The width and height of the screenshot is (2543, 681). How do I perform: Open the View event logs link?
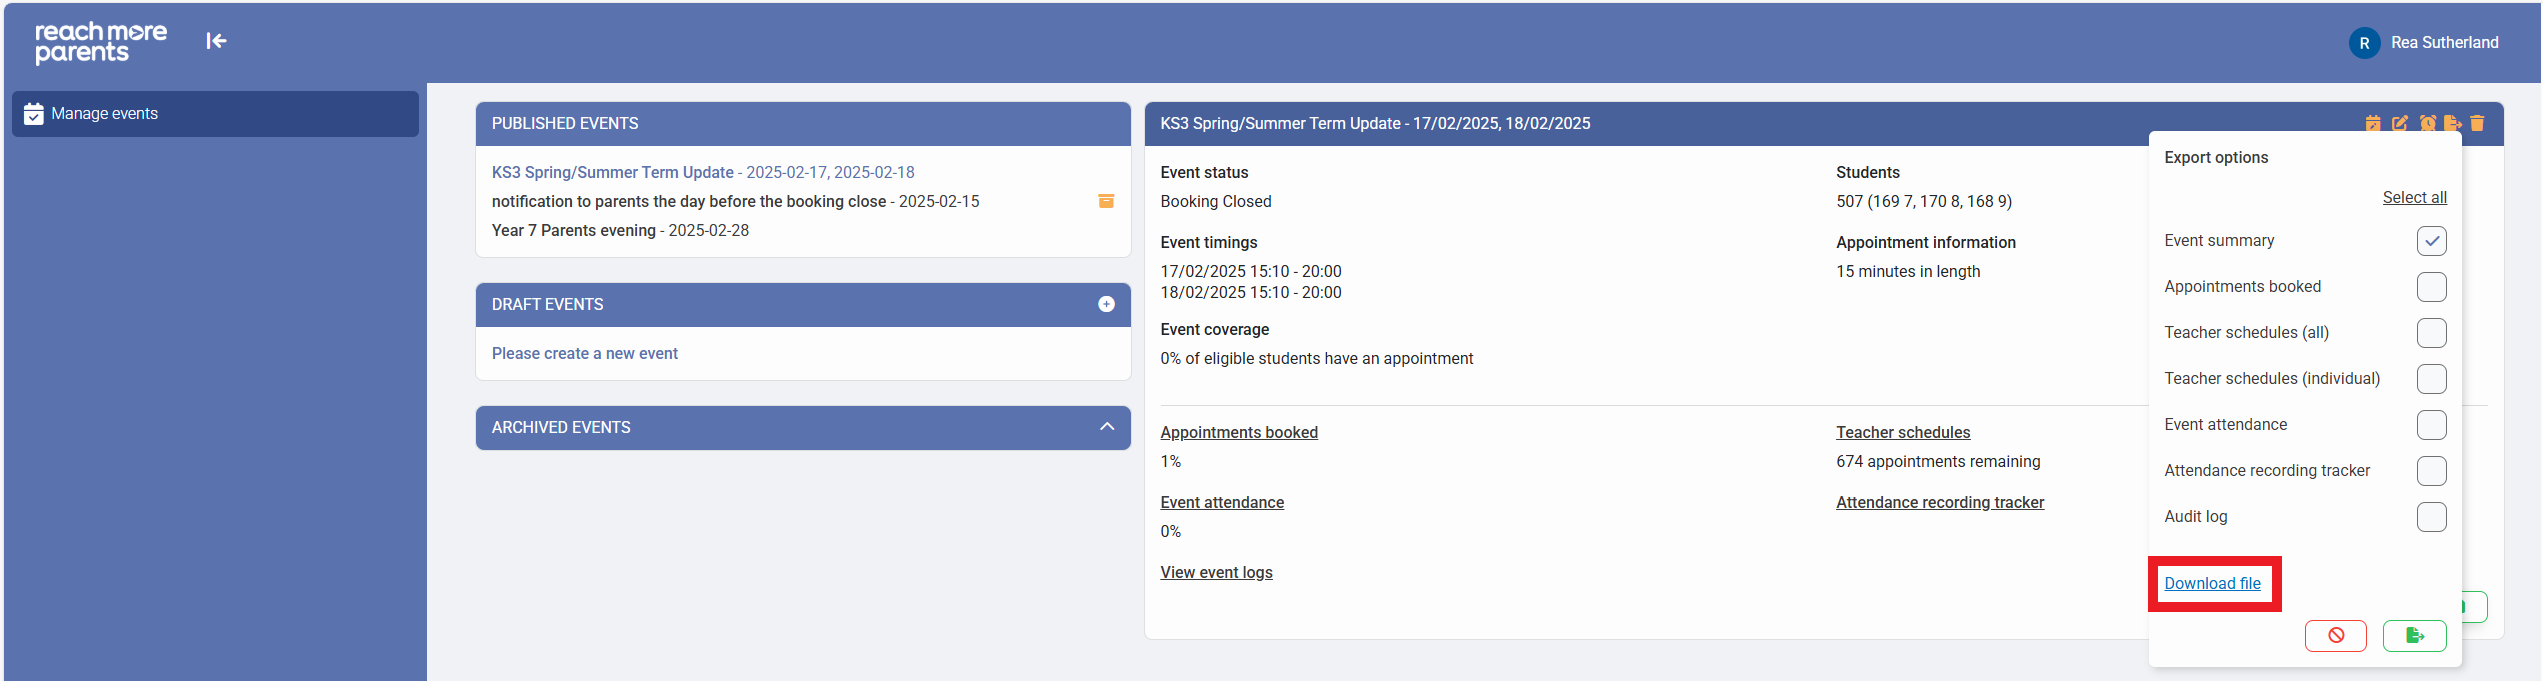[x=1216, y=573]
